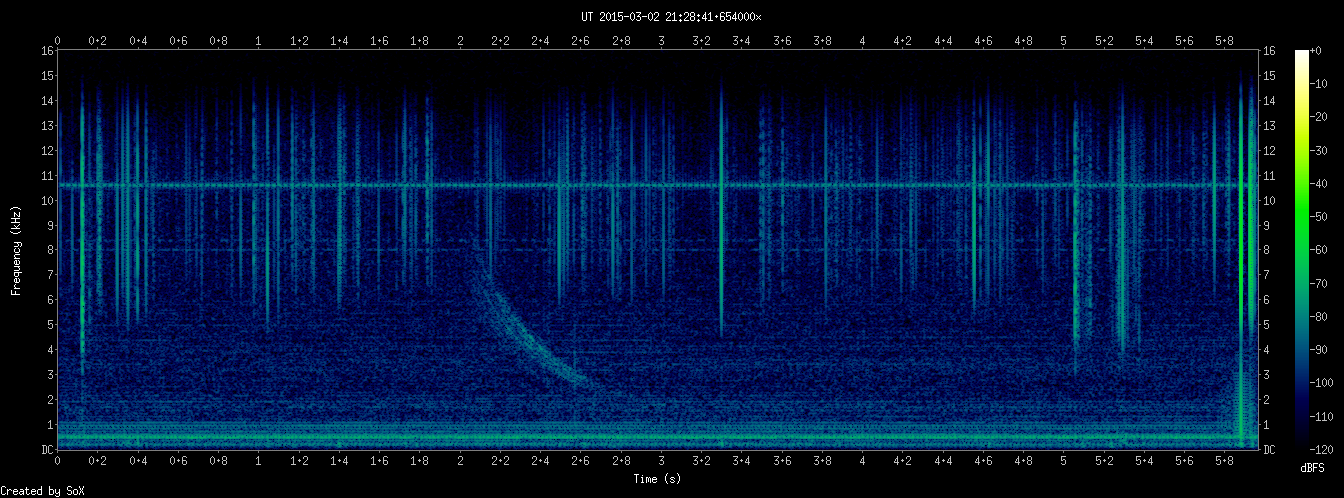Click the UT 2015-03-02 21:28:41 timestamp title
The width and height of the screenshot is (1344, 498).
click(671, 16)
